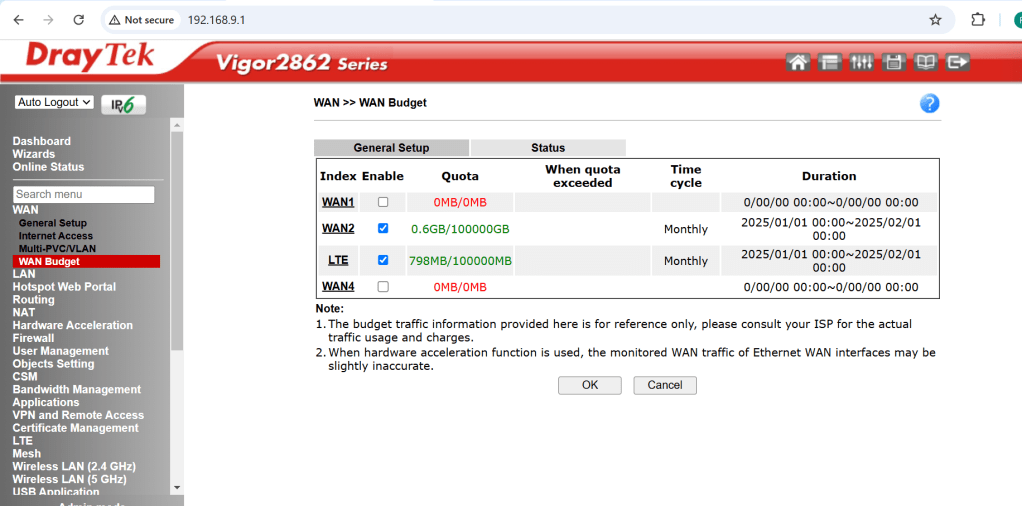Open the sliders settings icon in header
Image resolution: width=1022 pixels, height=506 pixels.
coord(862,62)
